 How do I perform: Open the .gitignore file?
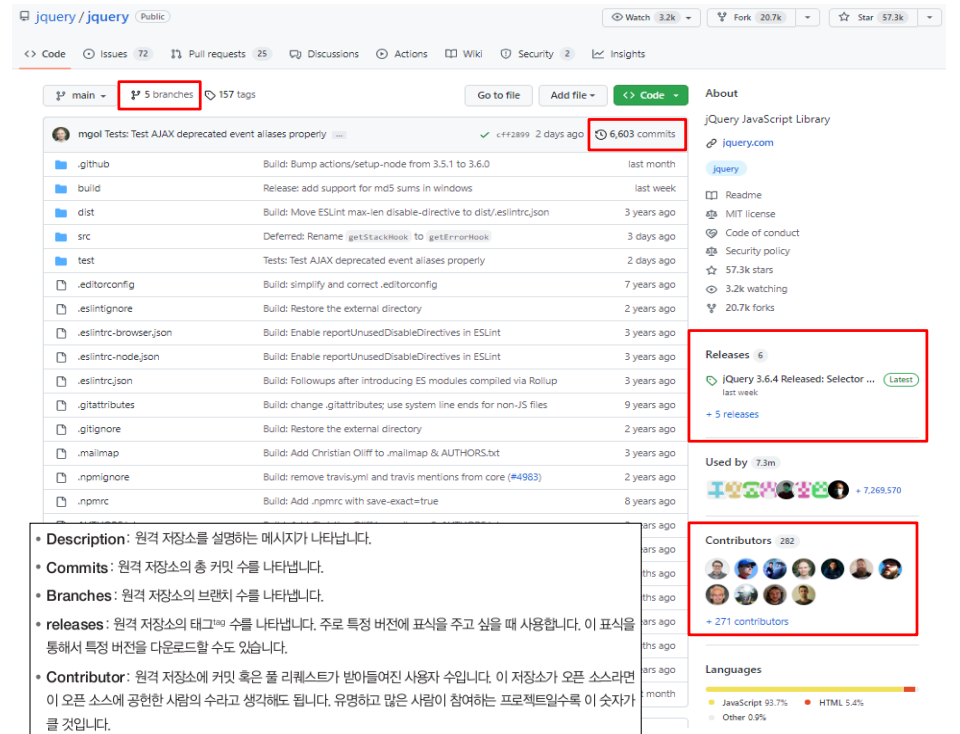[99, 429]
